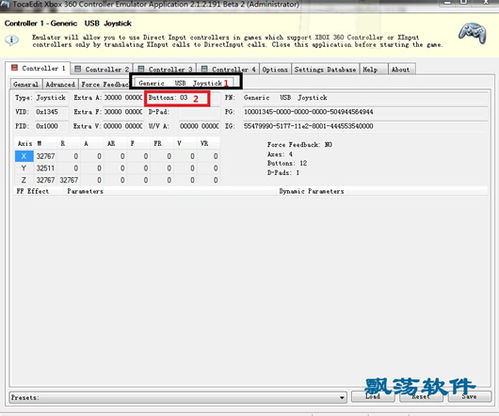
Task: Click the Controller 1 tab red icon
Action: (x=14, y=68)
